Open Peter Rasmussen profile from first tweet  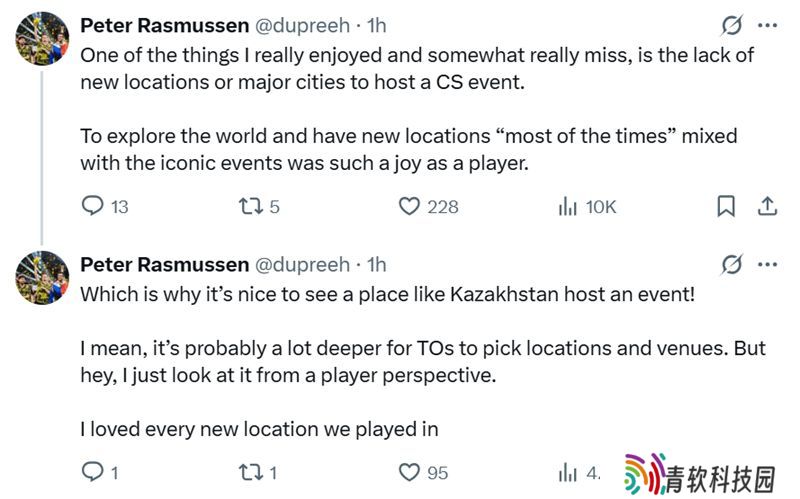(x=164, y=24)
